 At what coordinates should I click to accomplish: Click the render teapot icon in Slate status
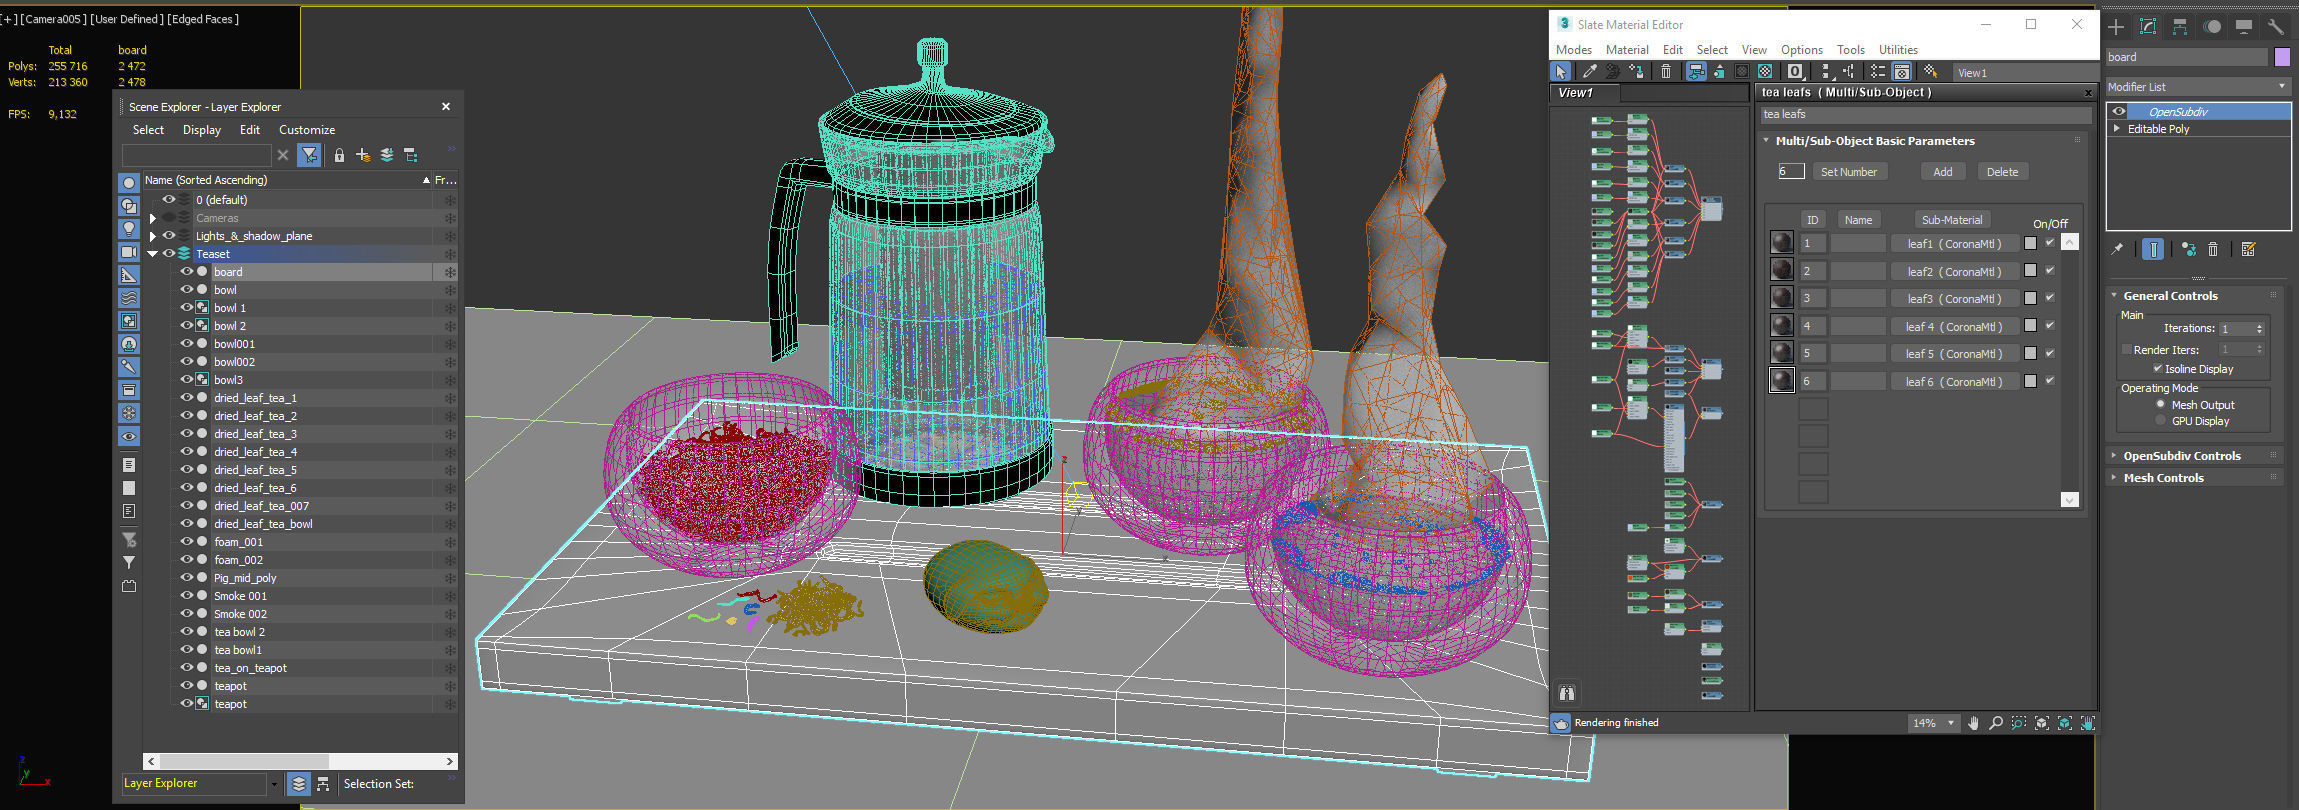tap(1561, 723)
